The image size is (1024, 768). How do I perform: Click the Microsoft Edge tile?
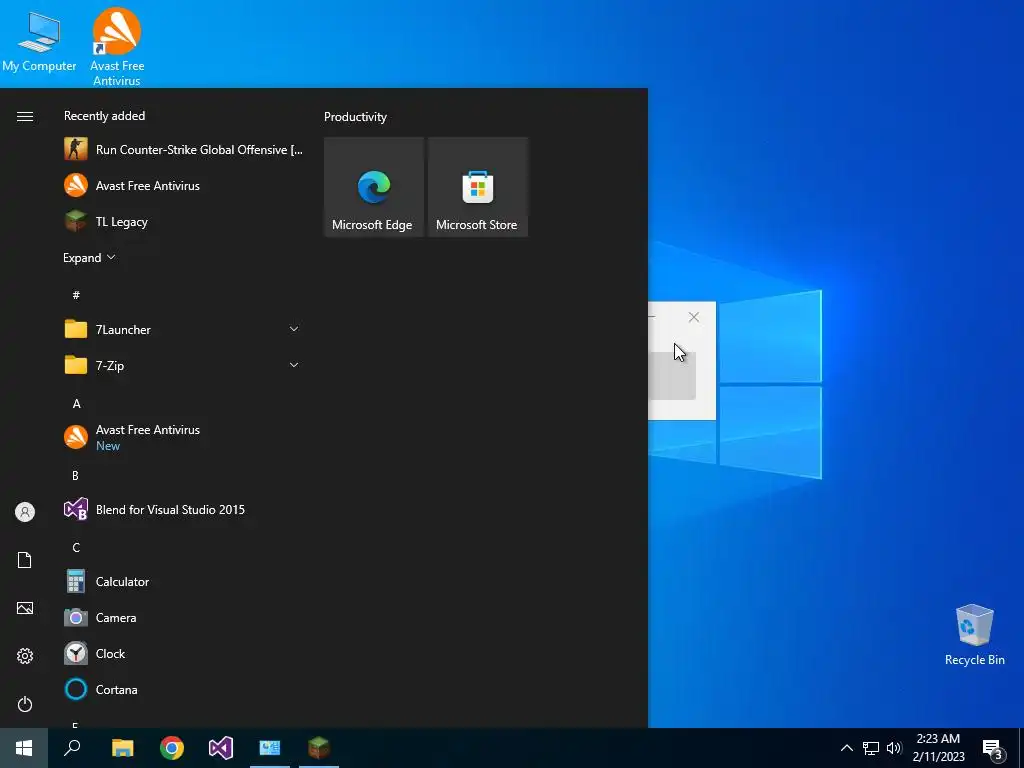point(374,187)
